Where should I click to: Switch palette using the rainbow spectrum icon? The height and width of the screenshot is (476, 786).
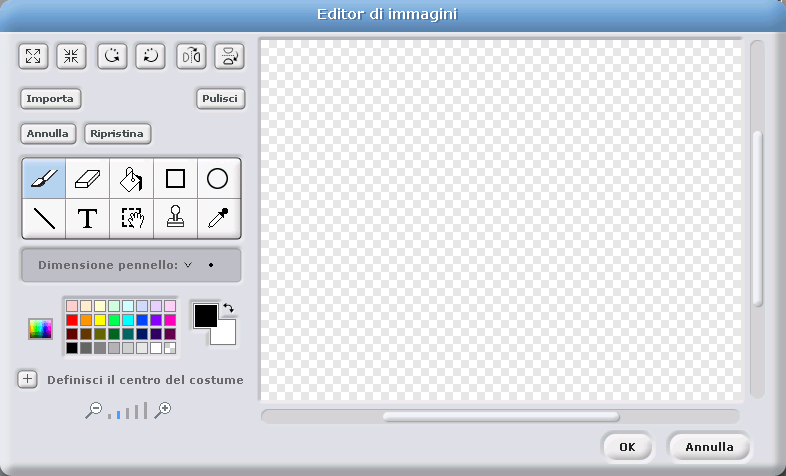coord(41,329)
